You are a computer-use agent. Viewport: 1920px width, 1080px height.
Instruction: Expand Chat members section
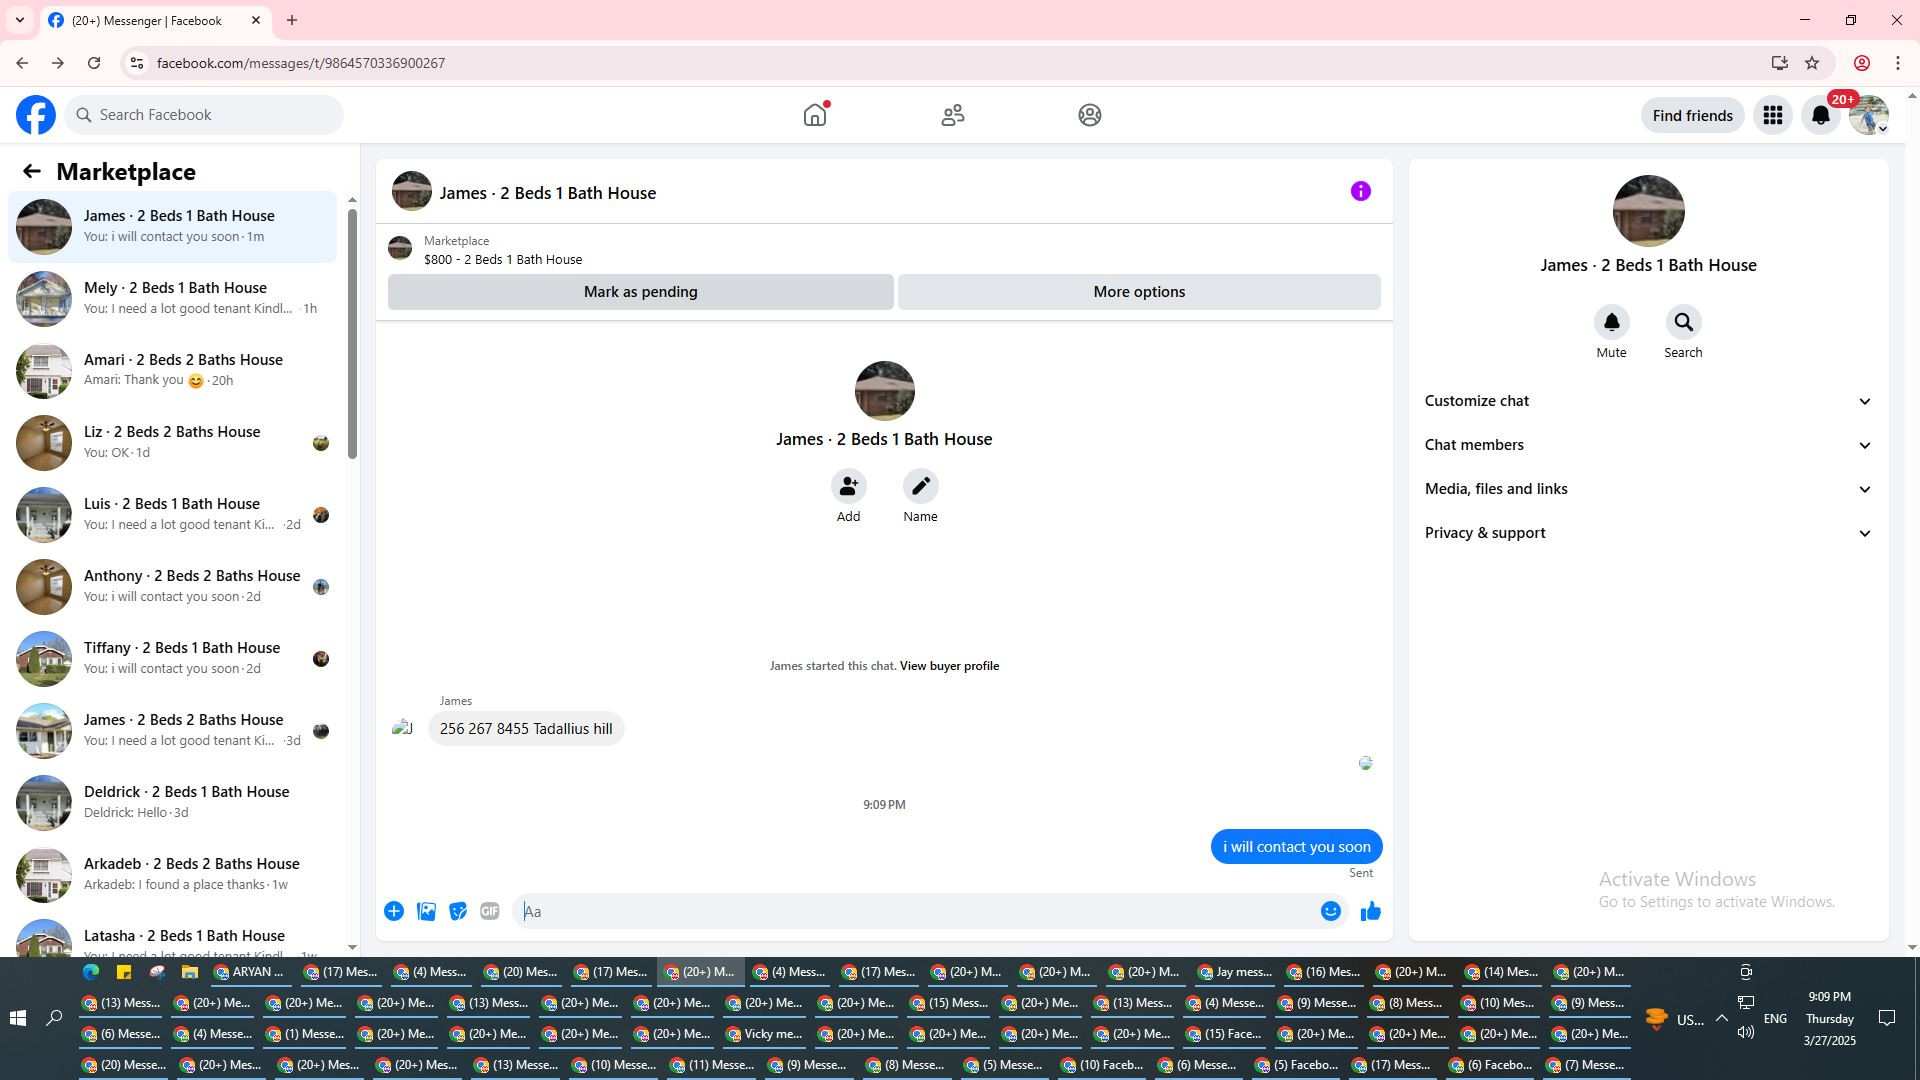[x=1648, y=445]
